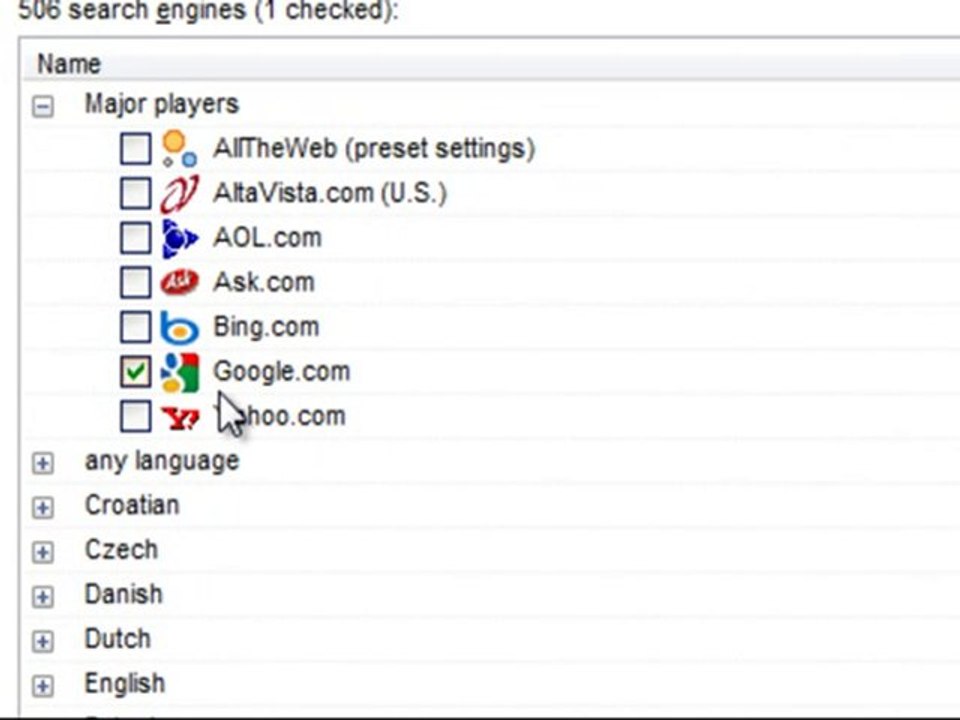Check the AllTheWeb (preset settings) checkbox
The height and width of the screenshot is (720, 960).
click(135, 149)
